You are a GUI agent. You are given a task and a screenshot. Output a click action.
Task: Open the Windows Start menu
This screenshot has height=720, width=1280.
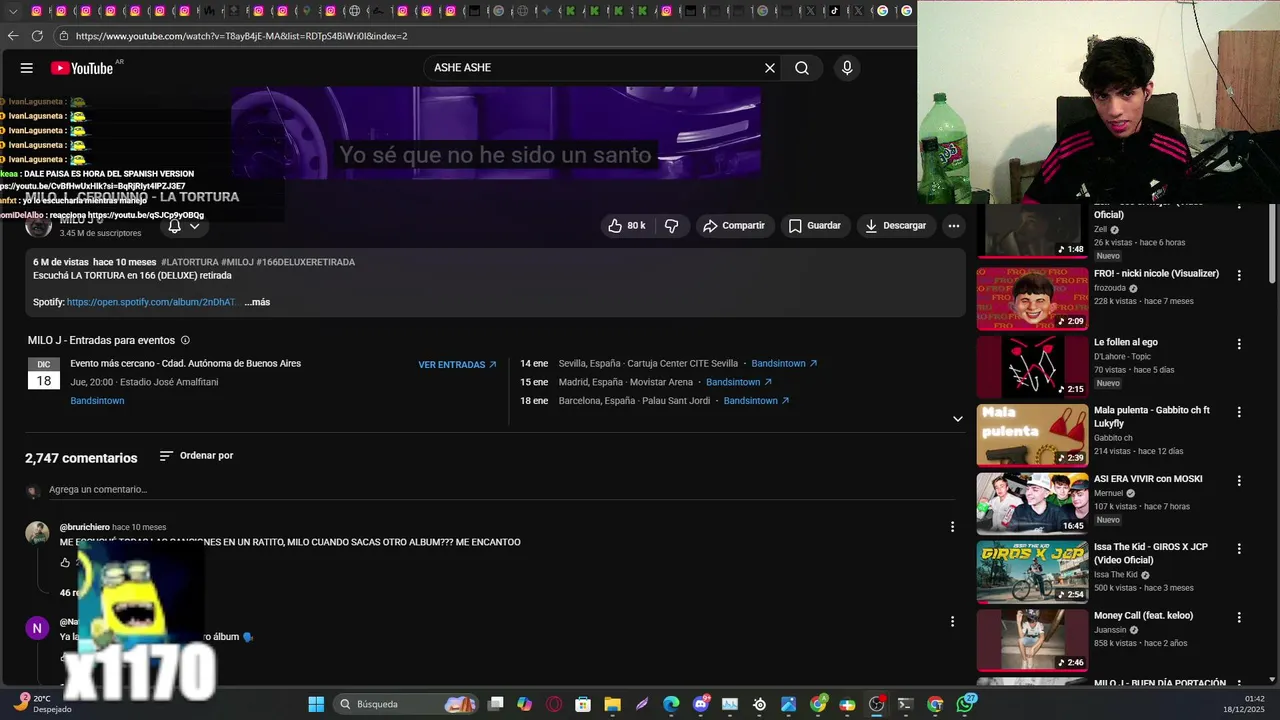tap(316, 704)
